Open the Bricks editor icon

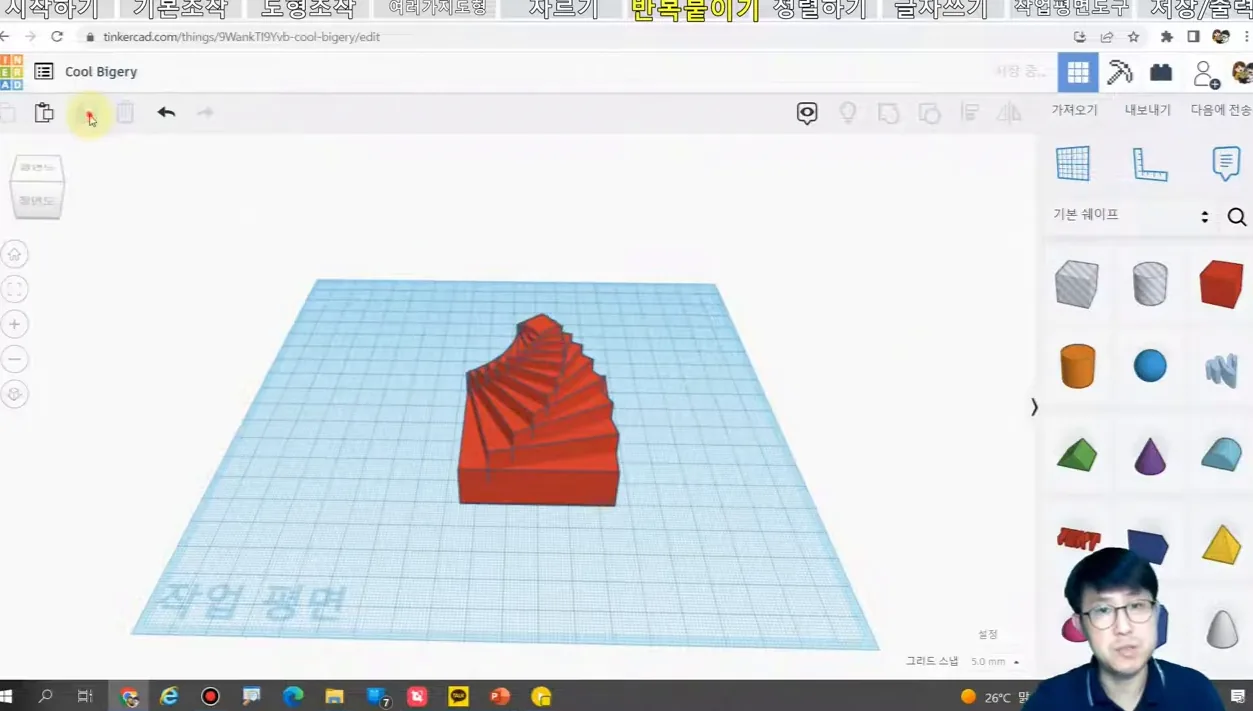tap(1161, 72)
